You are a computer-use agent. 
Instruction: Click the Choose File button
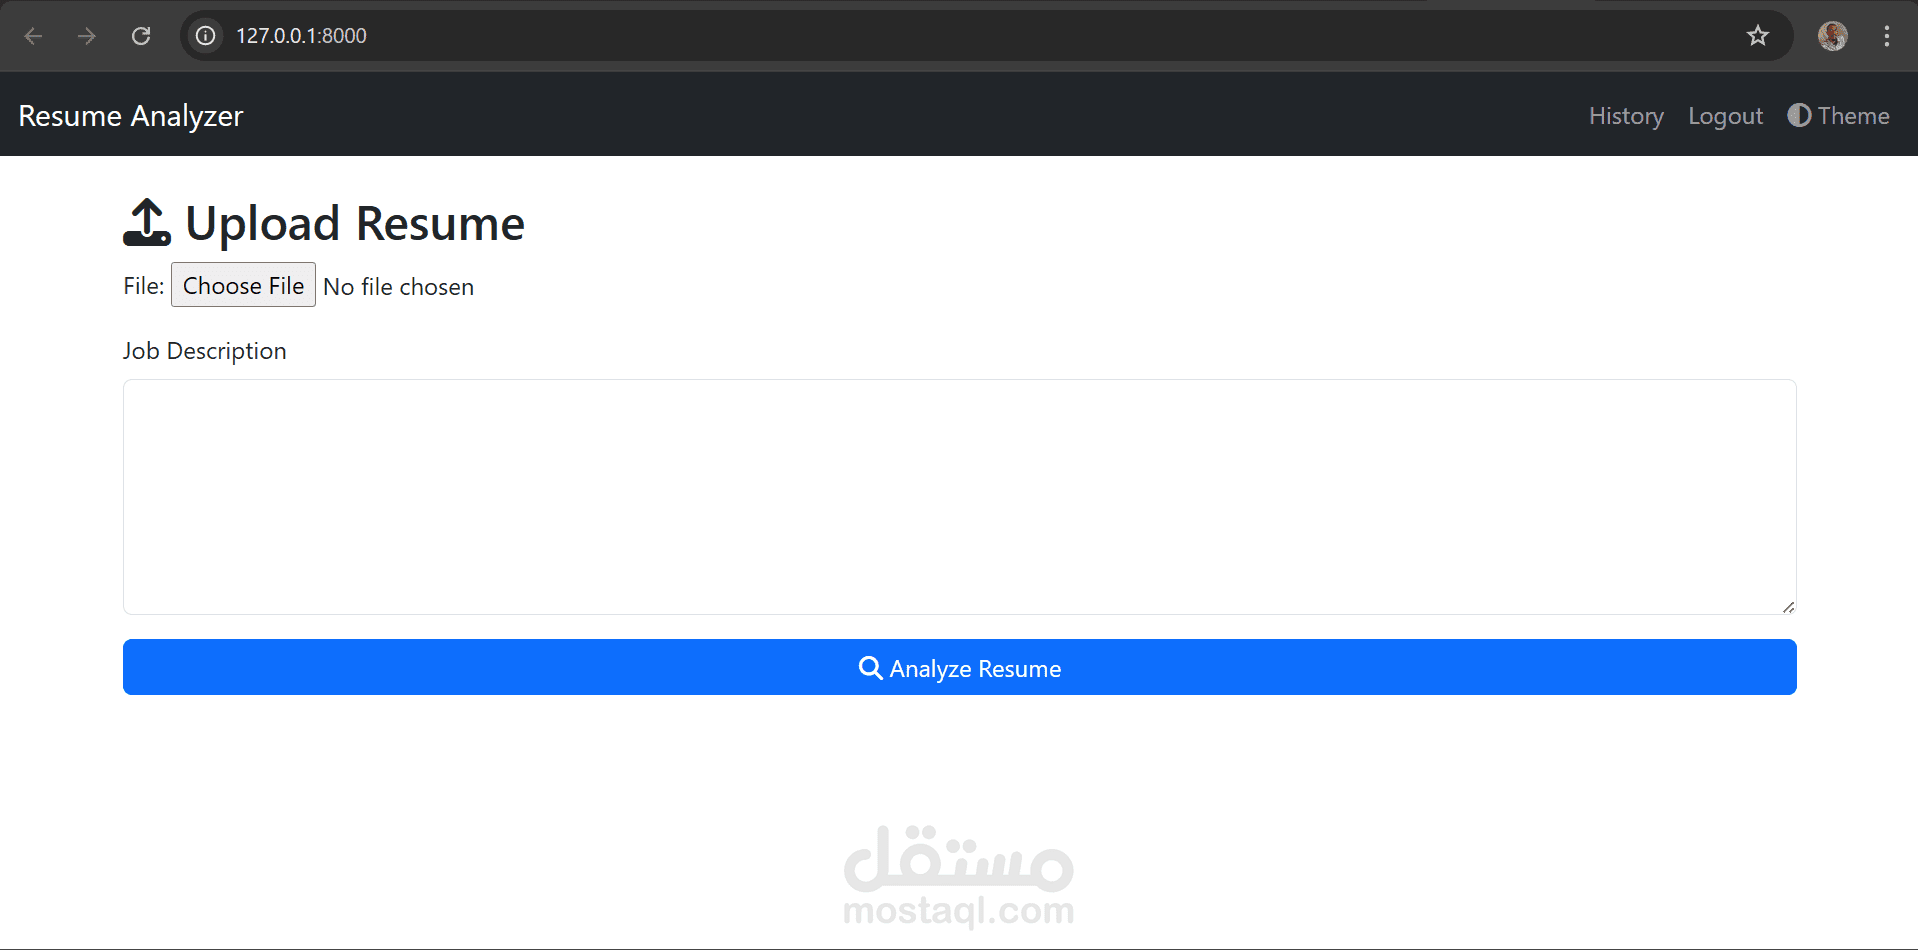coord(243,285)
